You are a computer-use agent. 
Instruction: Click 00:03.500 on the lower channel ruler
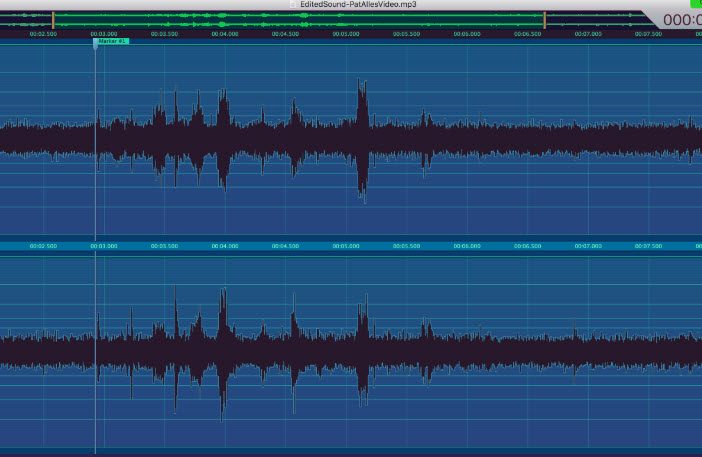pos(164,246)
